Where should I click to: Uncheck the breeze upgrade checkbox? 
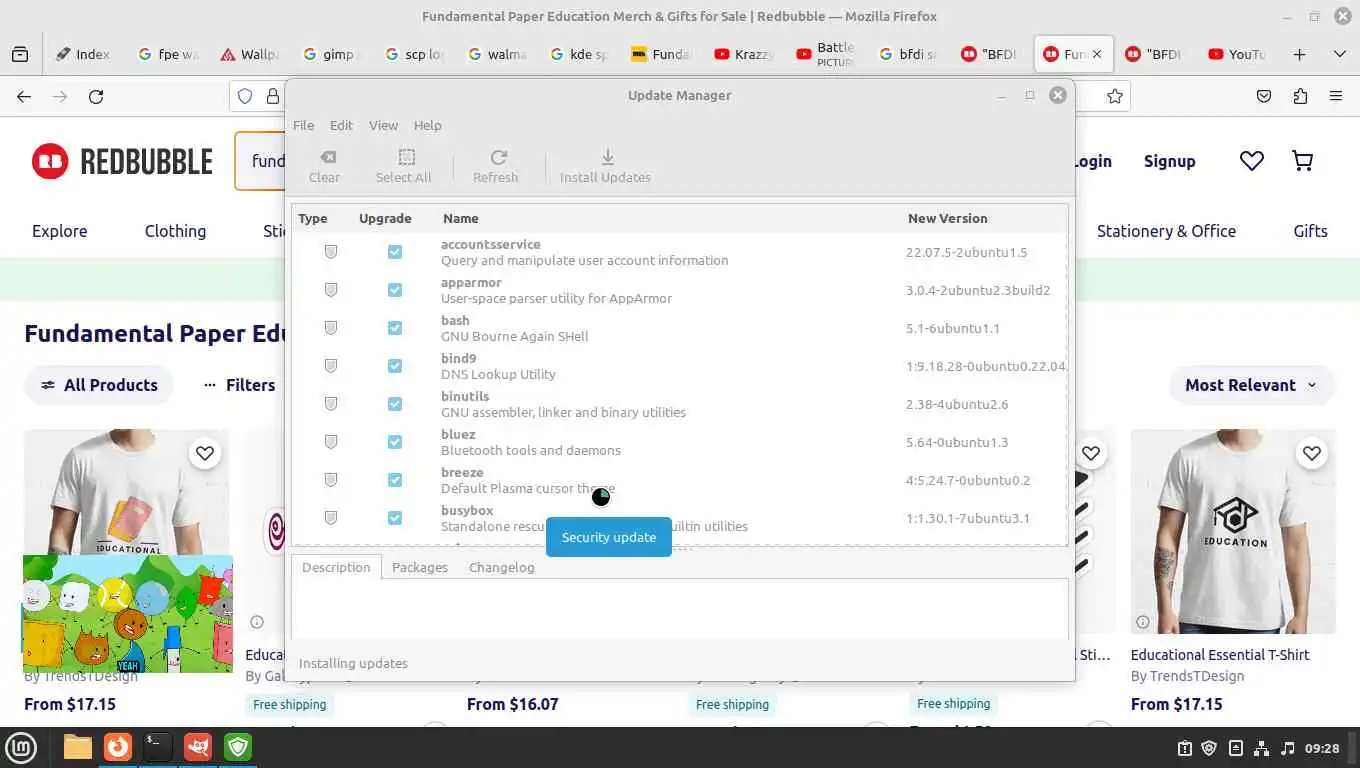[x=395, y=480]
